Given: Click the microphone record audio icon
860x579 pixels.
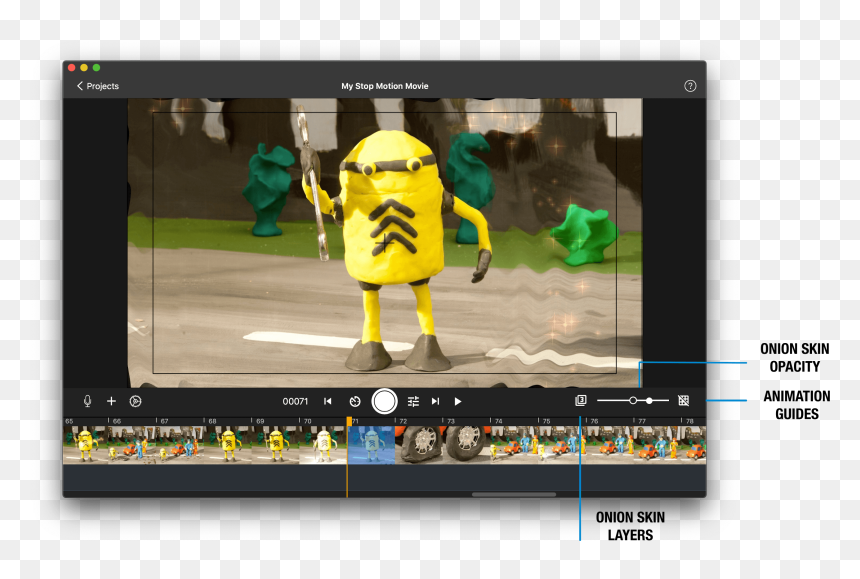Looking at the screenshot, I should (x=87, y=401).
